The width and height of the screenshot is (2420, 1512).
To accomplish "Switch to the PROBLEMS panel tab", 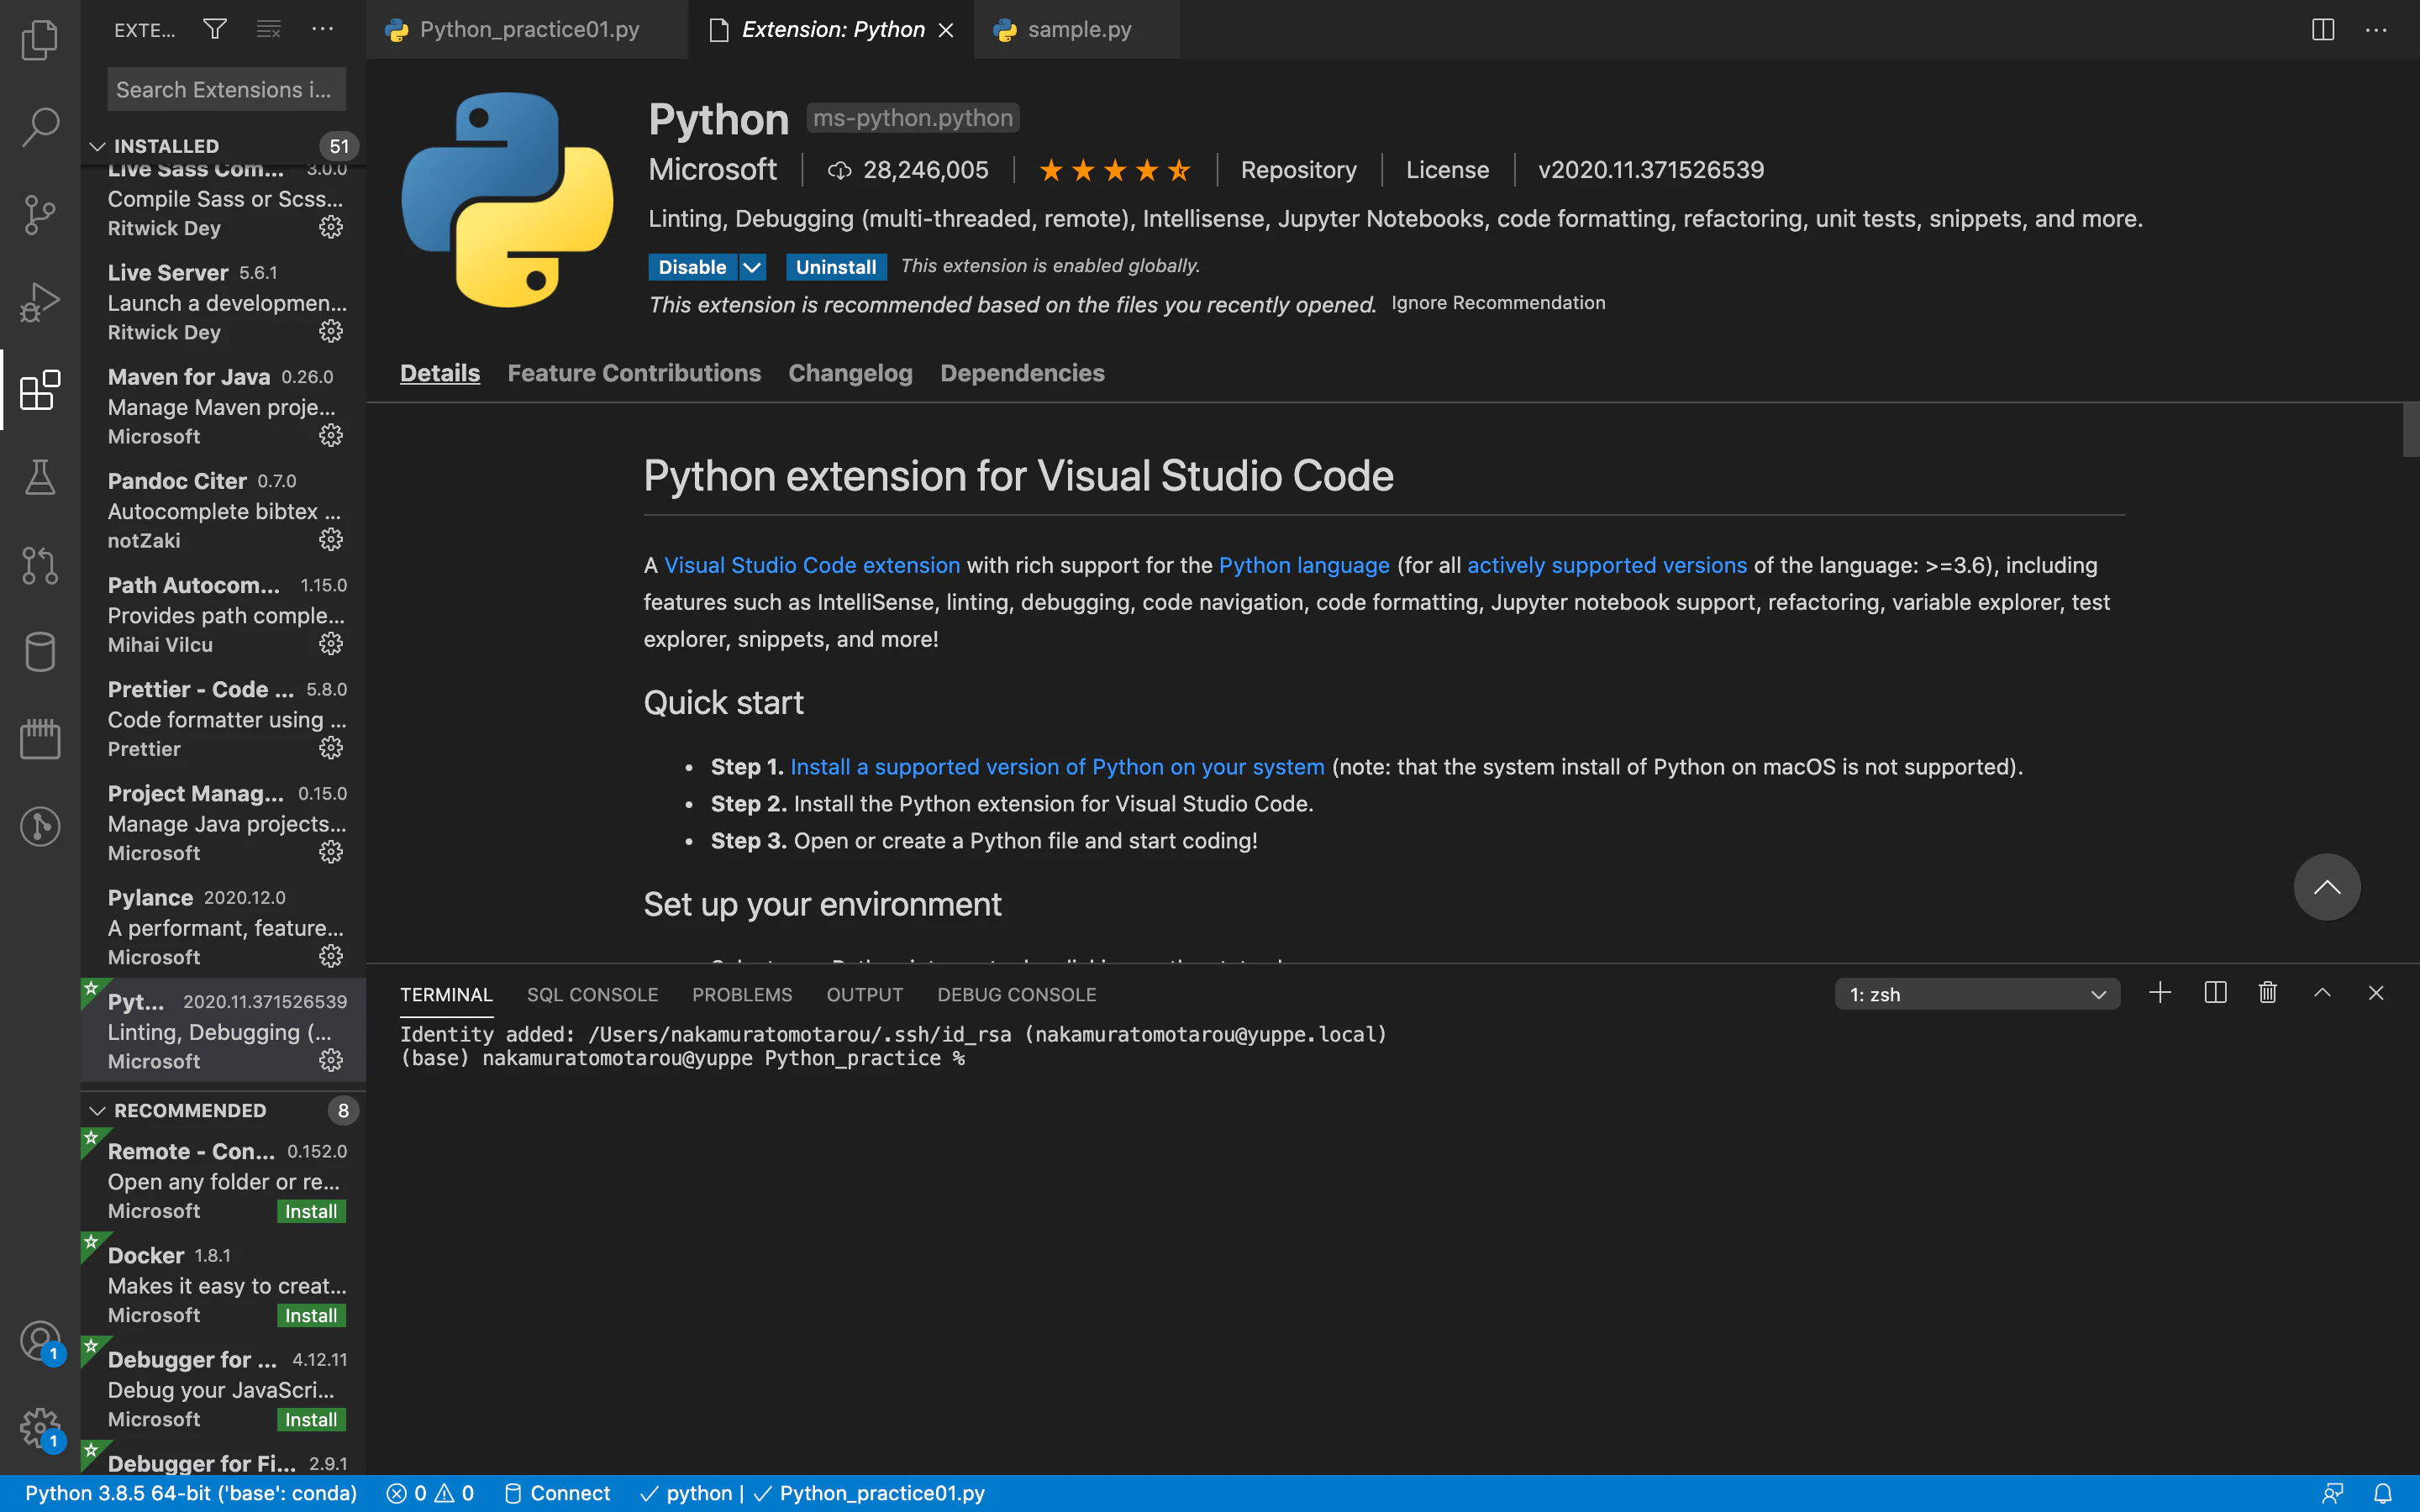I will 742,995.
